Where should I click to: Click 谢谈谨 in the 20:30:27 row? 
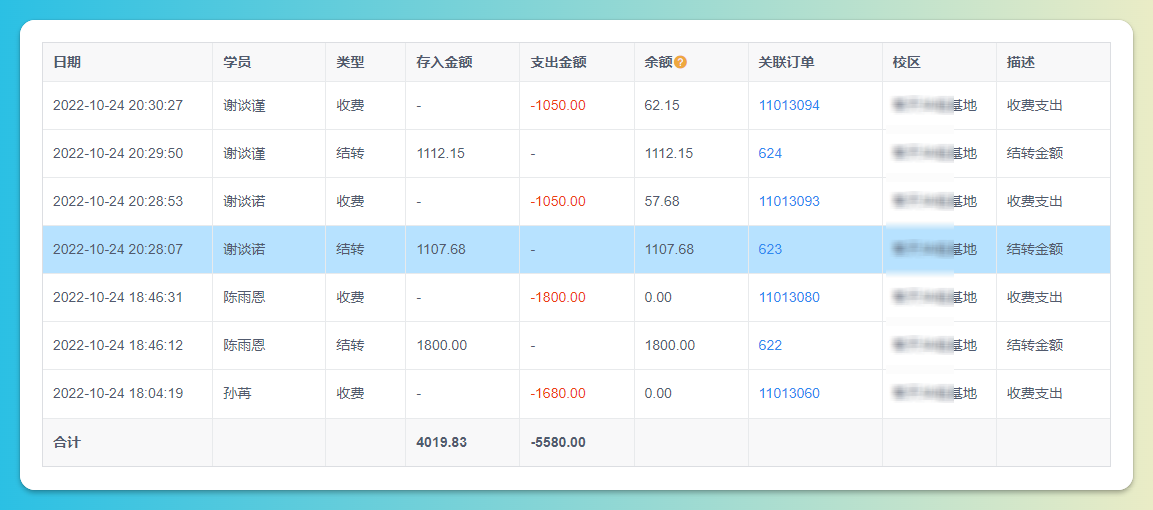(x=244, y=105)
